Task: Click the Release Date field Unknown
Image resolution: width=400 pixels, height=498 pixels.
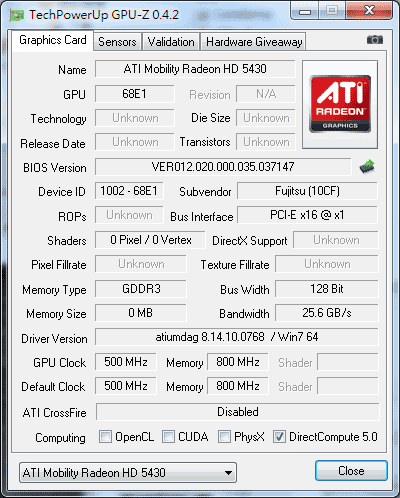Action: click(134, 142)
